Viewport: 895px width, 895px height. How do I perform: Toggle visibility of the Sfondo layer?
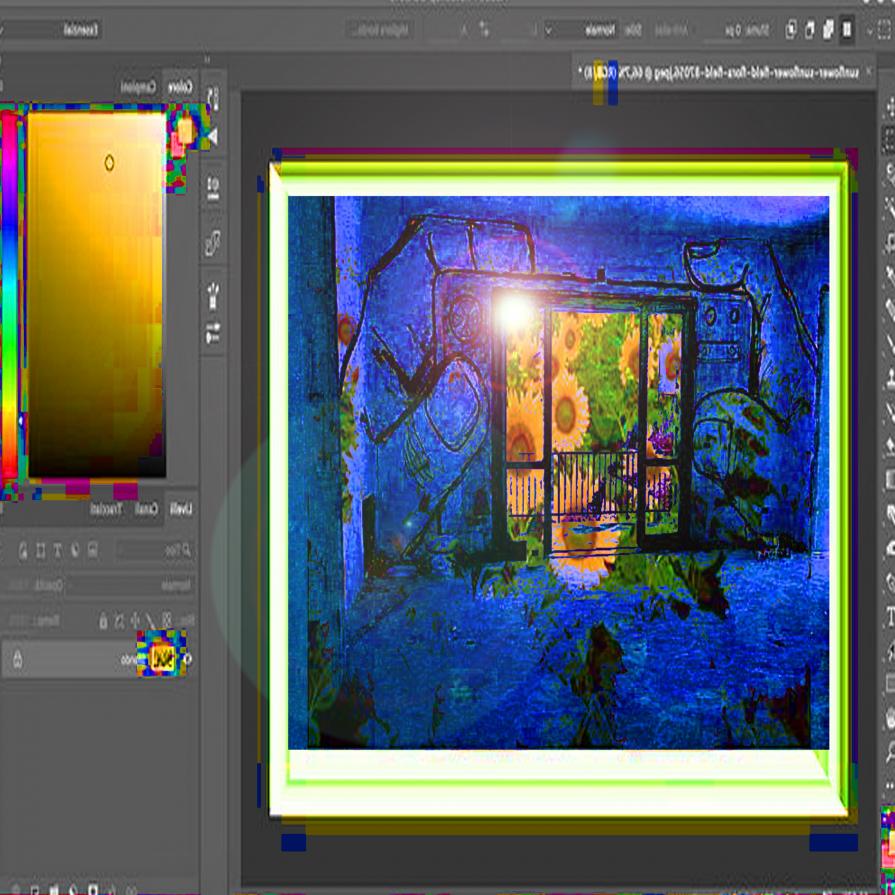tap(188, 658)
